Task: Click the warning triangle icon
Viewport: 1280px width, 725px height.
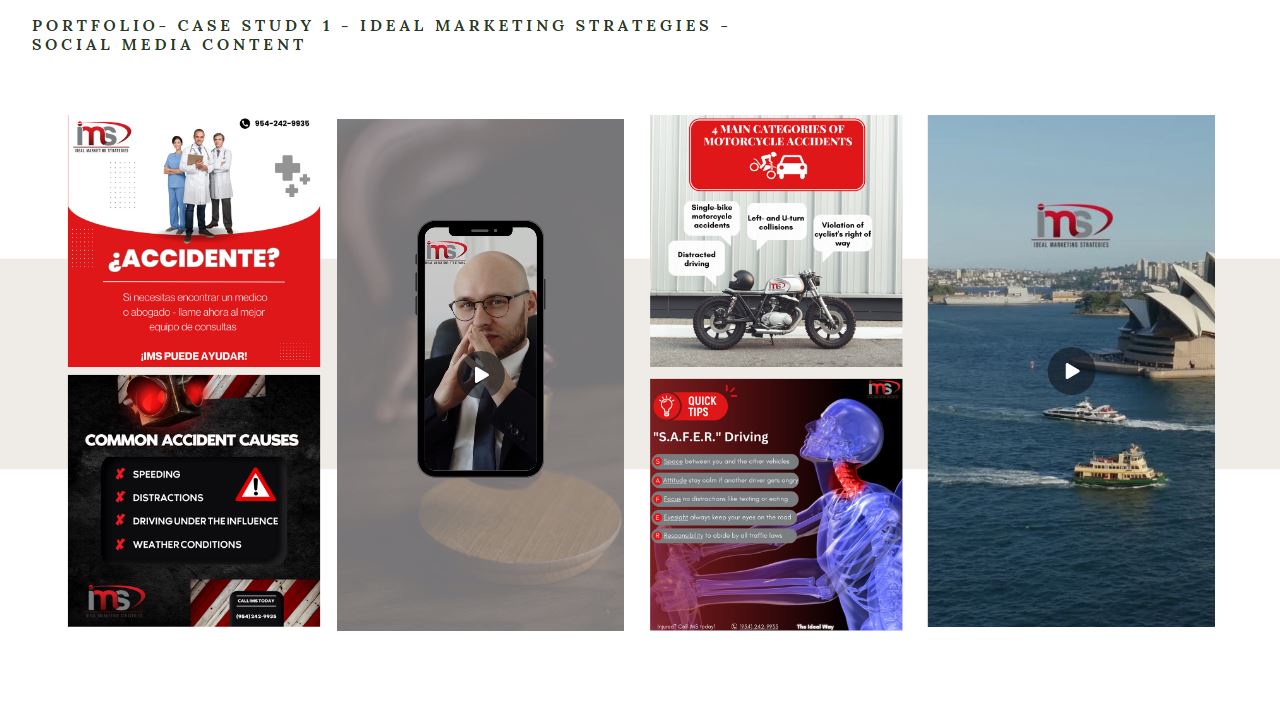Action: [255, 485]
